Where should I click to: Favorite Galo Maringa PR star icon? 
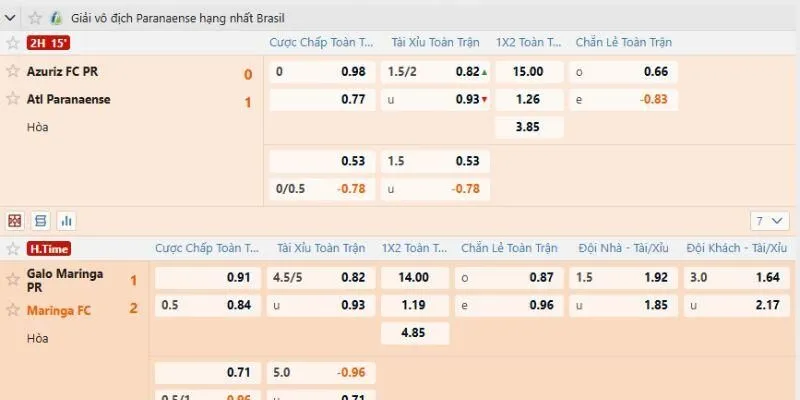point(12,276)
